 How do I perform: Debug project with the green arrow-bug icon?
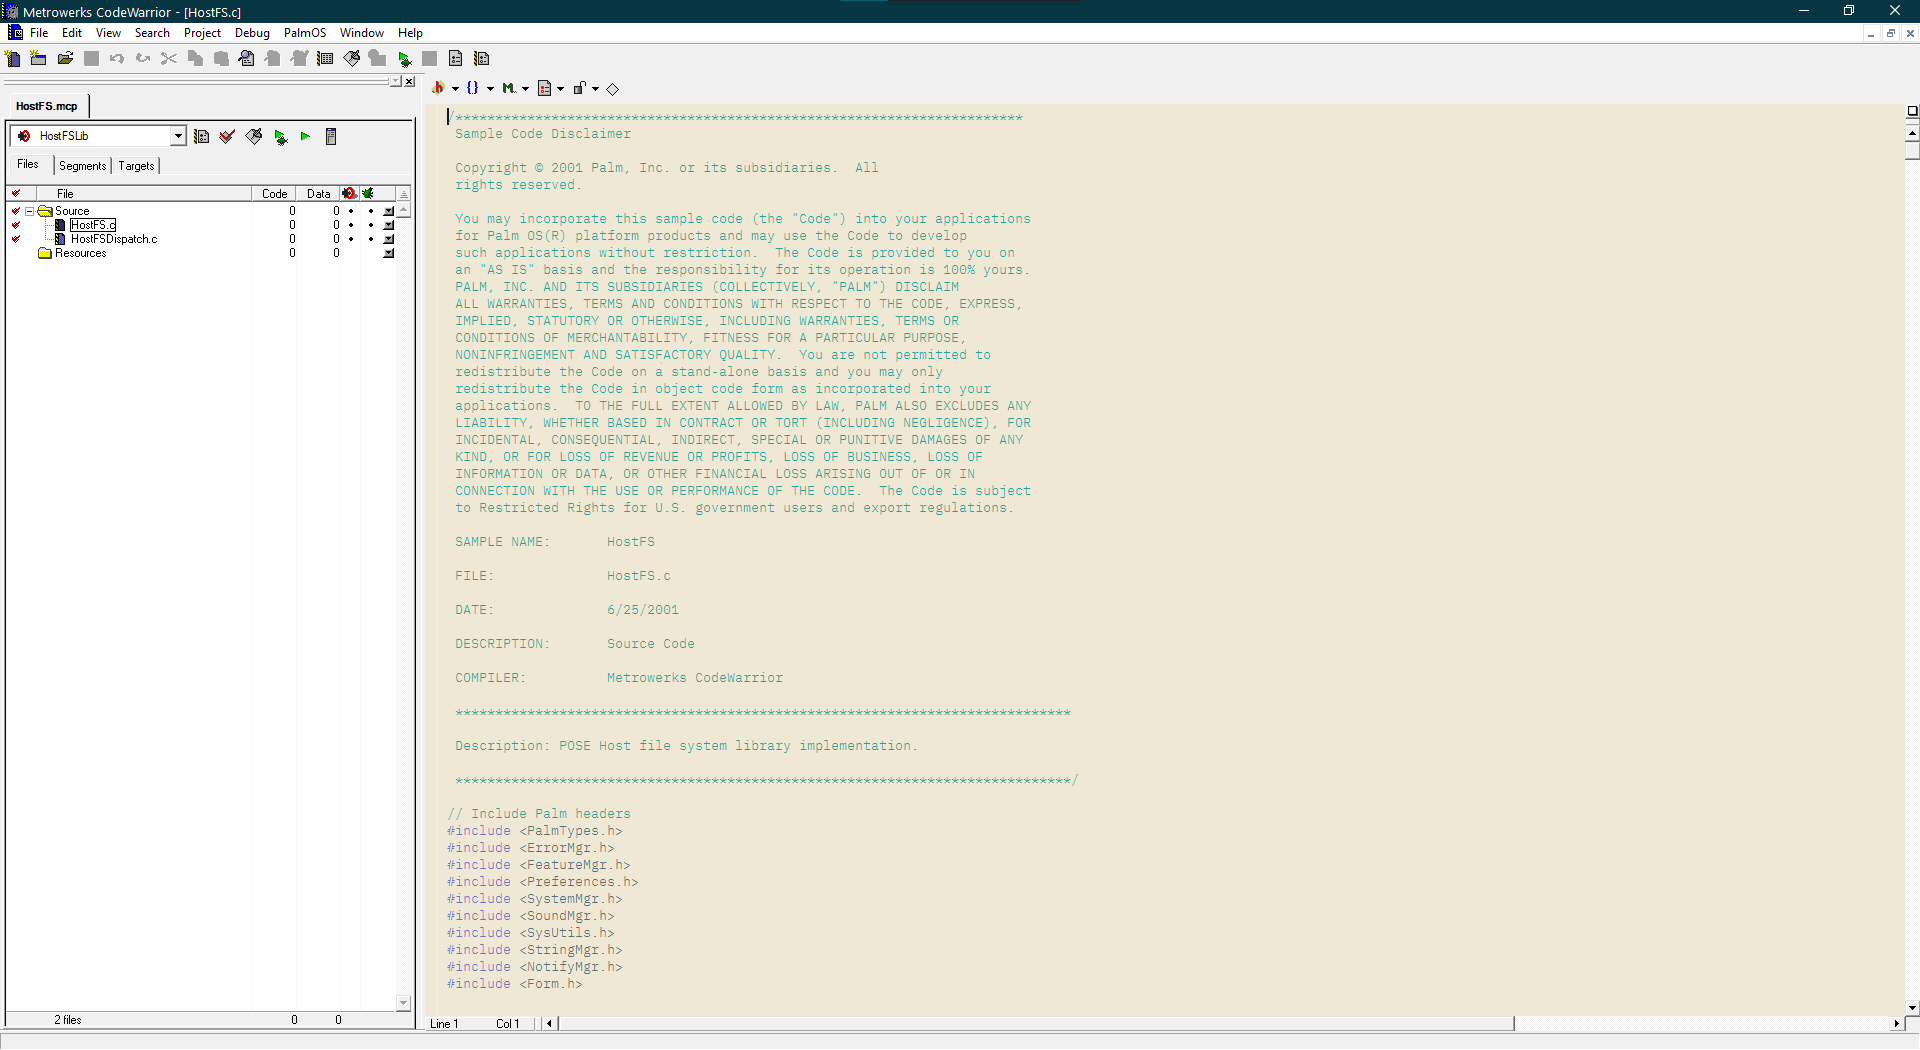pos(281,137)
